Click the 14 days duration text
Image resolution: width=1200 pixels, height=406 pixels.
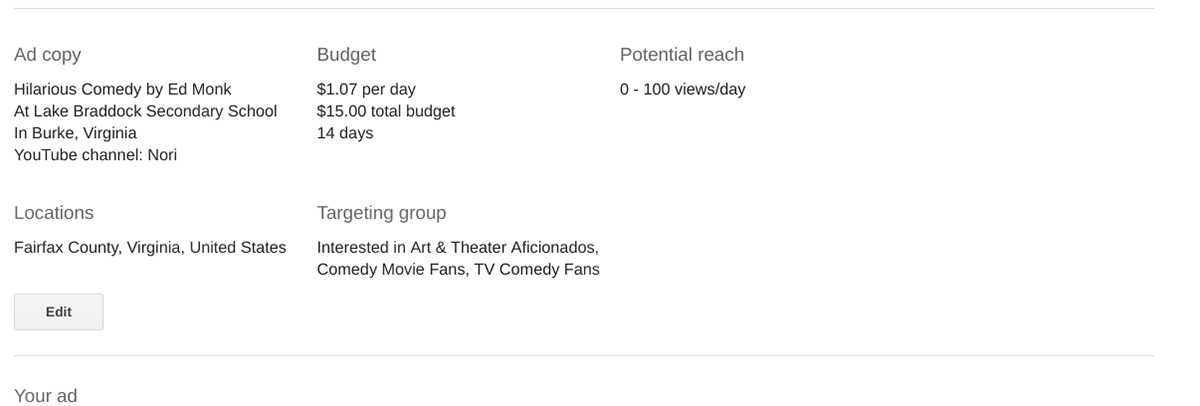[345, 133]
